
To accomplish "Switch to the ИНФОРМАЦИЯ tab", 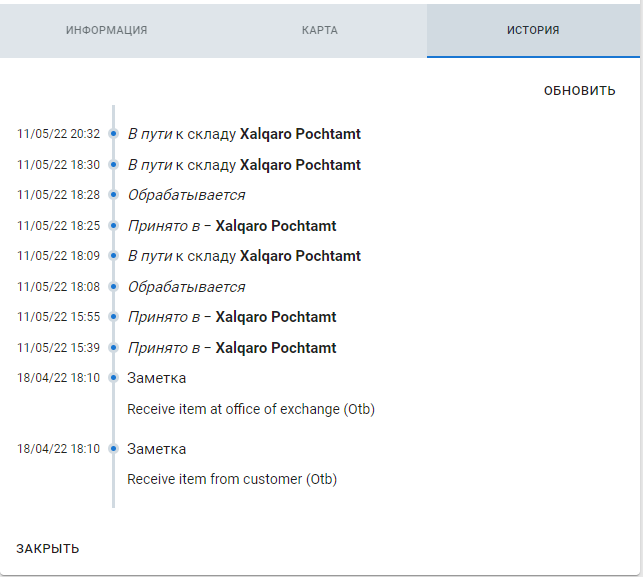I will click(107, 30).
